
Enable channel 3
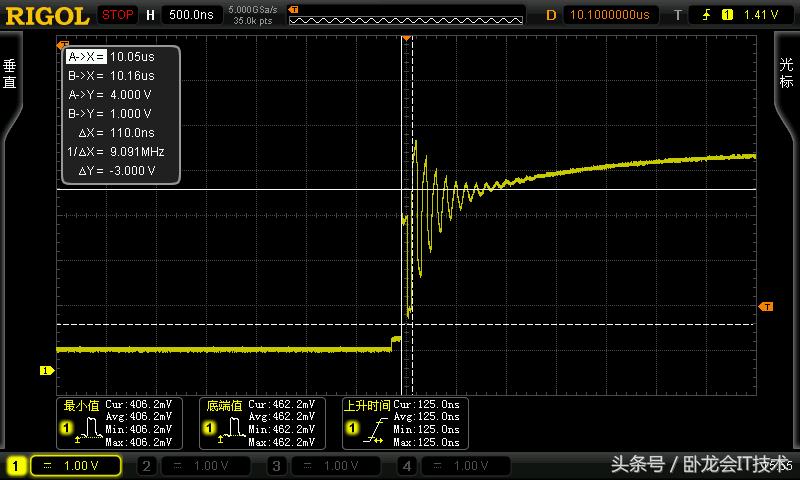click(277, 466)
